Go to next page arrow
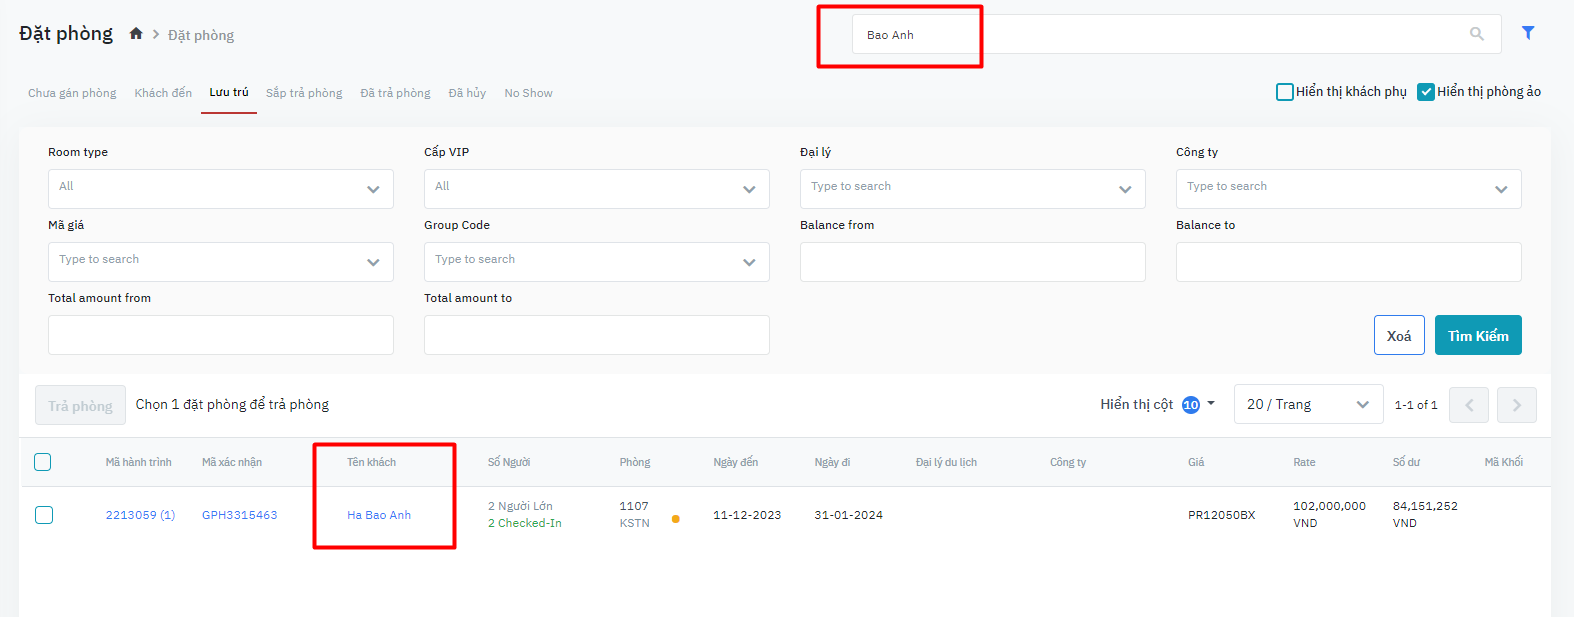This screenshot has width=1574, height=617. (x=1516, y=405)
